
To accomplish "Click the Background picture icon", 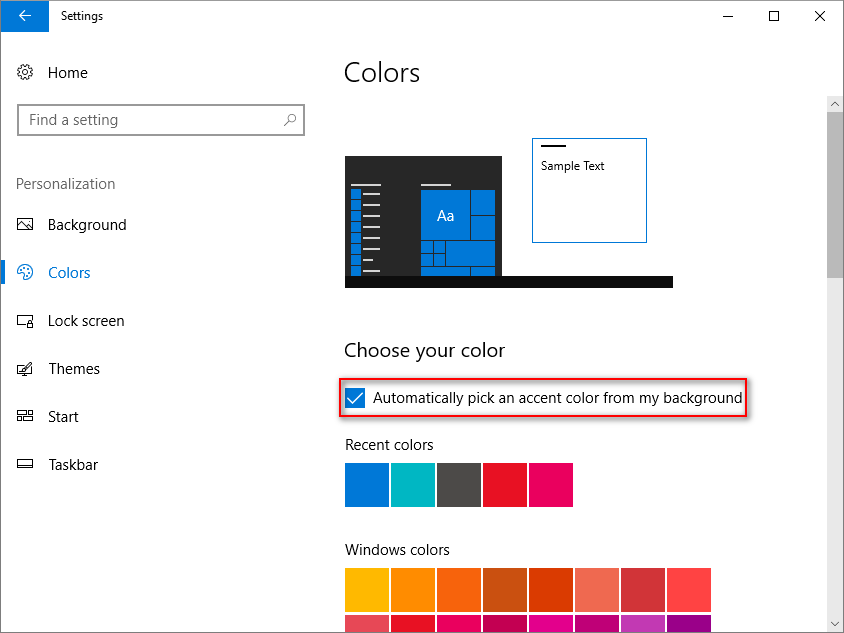I will coord(26,225).
